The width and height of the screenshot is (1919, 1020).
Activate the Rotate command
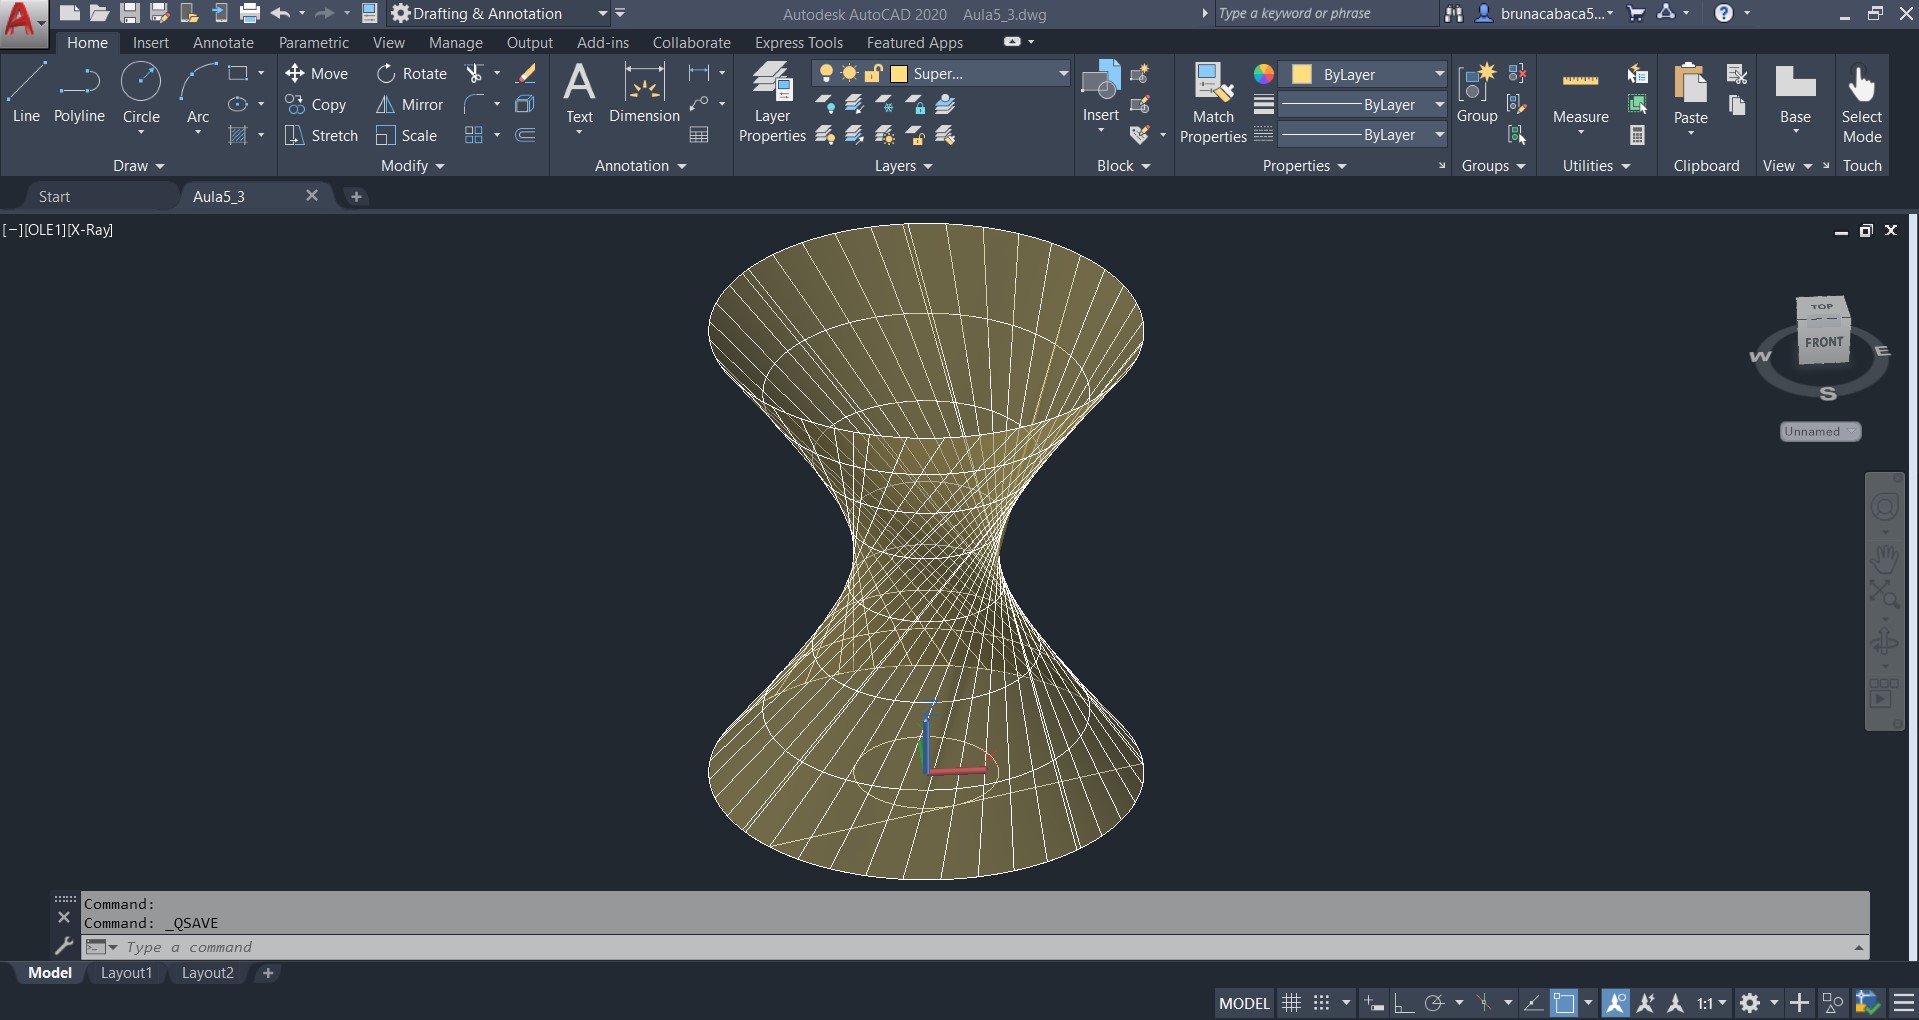(x=412, y=74)
